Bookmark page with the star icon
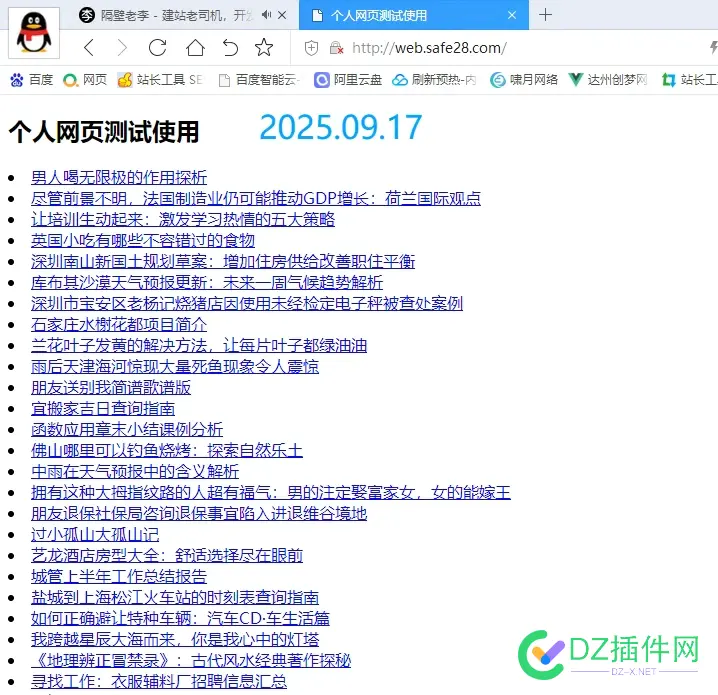The width and height of the screenshot is (718, 695). click(264, 48)
